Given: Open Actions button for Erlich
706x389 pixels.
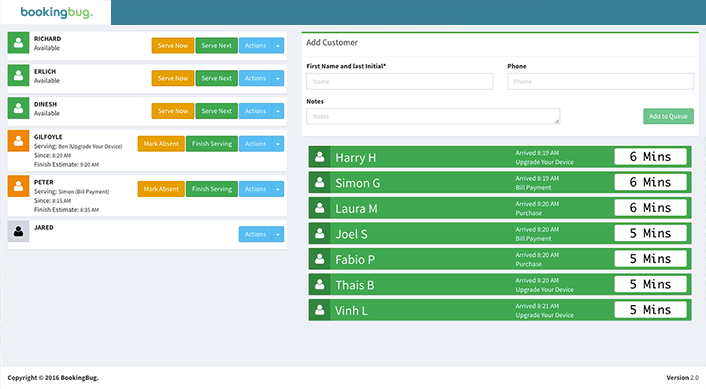Looking at the screenshot, I should tap(255, 78).
